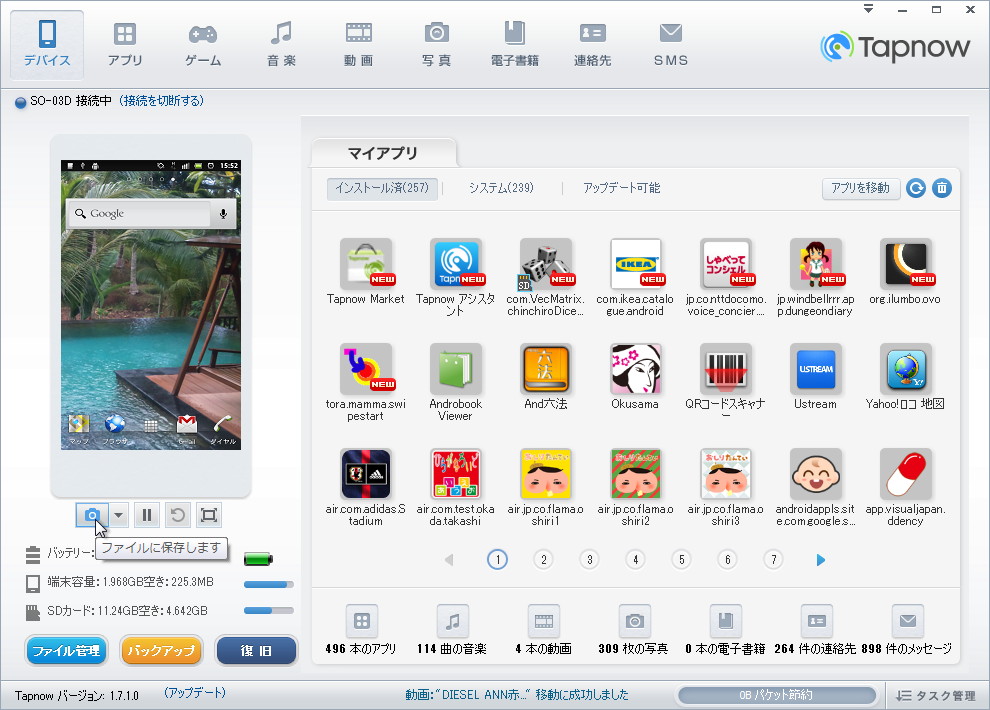
Task: Take a device screenshot with camera button
Action: [x=92, y=515]
